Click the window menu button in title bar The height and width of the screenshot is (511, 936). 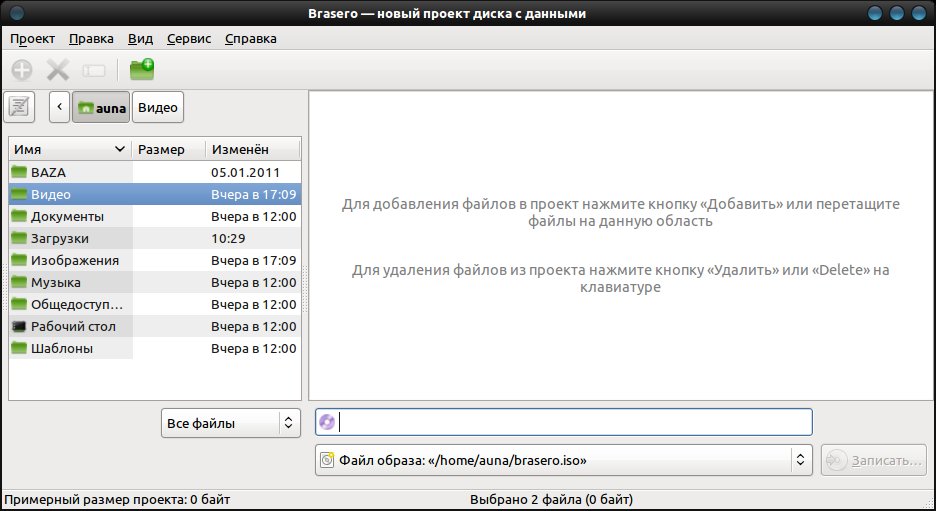17,13
